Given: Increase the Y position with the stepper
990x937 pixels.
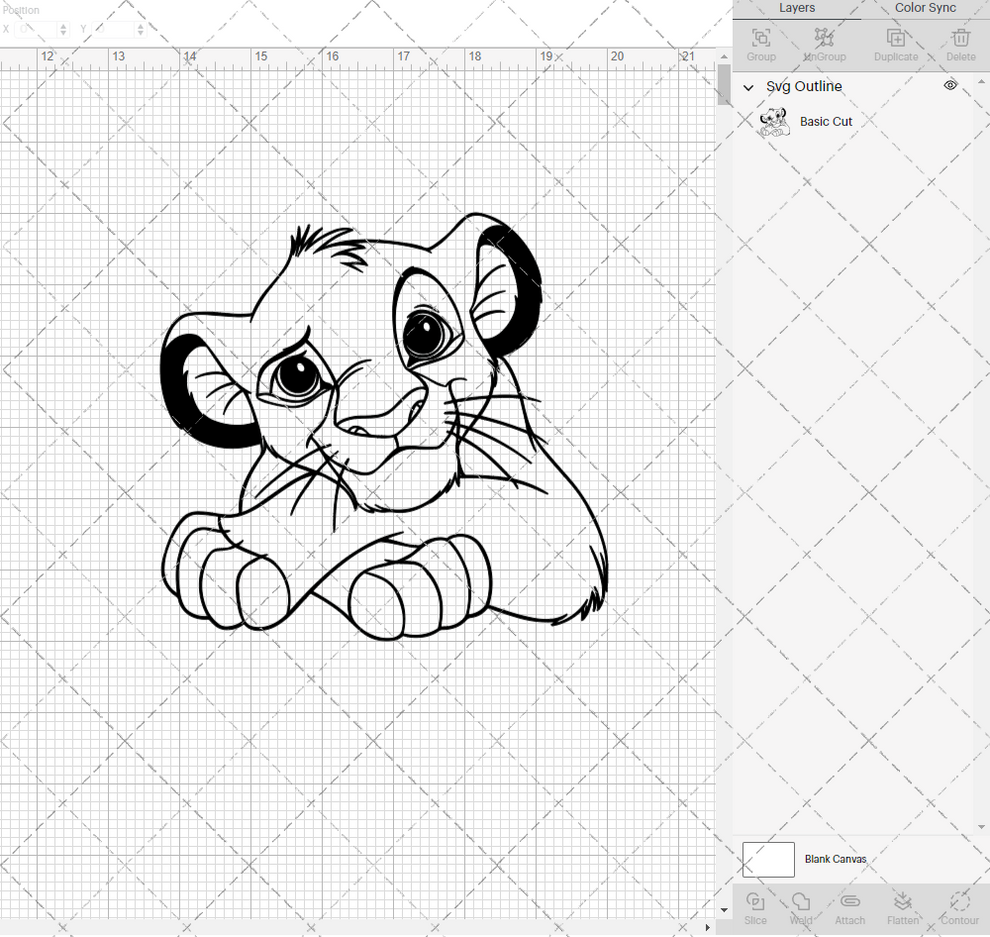Looking at the screenshot, I should (x=140, y=25).
